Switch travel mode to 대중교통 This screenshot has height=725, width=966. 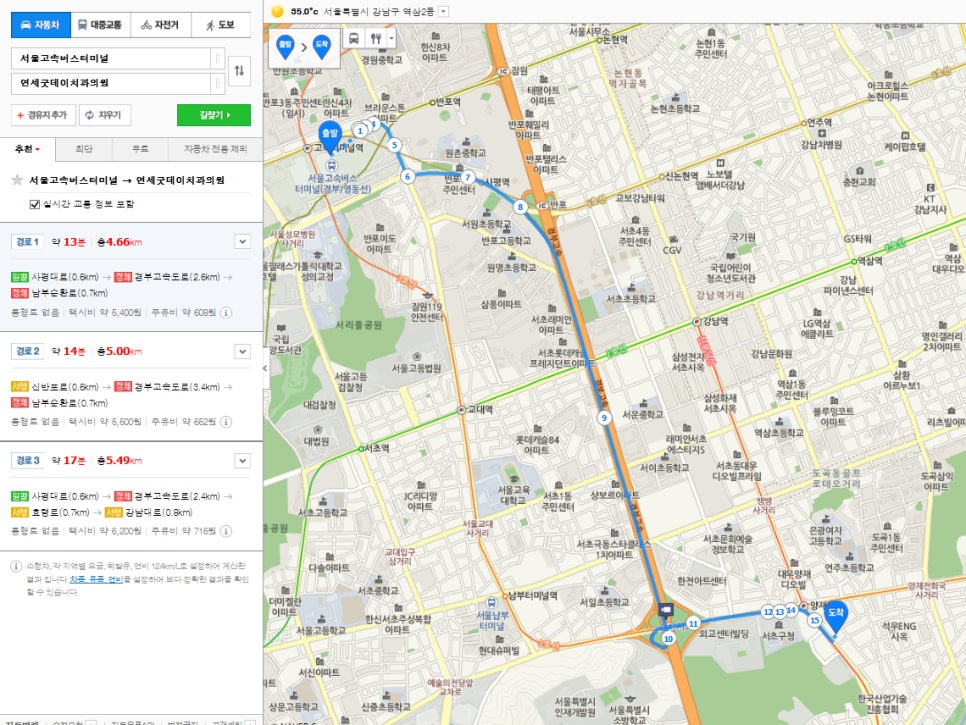tap(101, 25)
